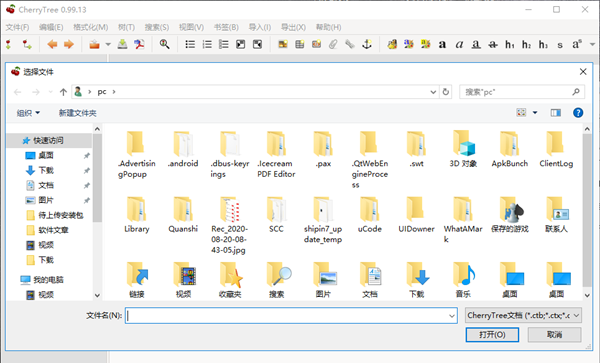Close the 选择文件 dialog
The image size is (600, 363).
[x=583, y=72]
